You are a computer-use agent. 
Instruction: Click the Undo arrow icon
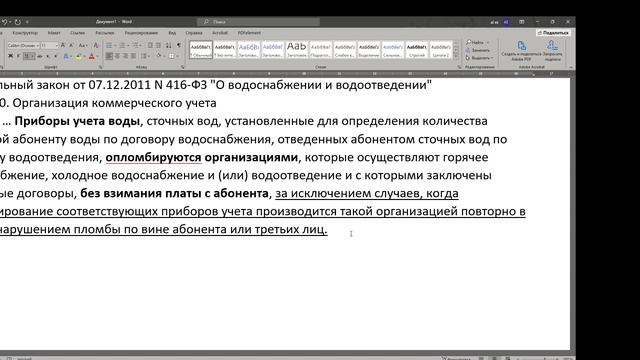point(4,22)
